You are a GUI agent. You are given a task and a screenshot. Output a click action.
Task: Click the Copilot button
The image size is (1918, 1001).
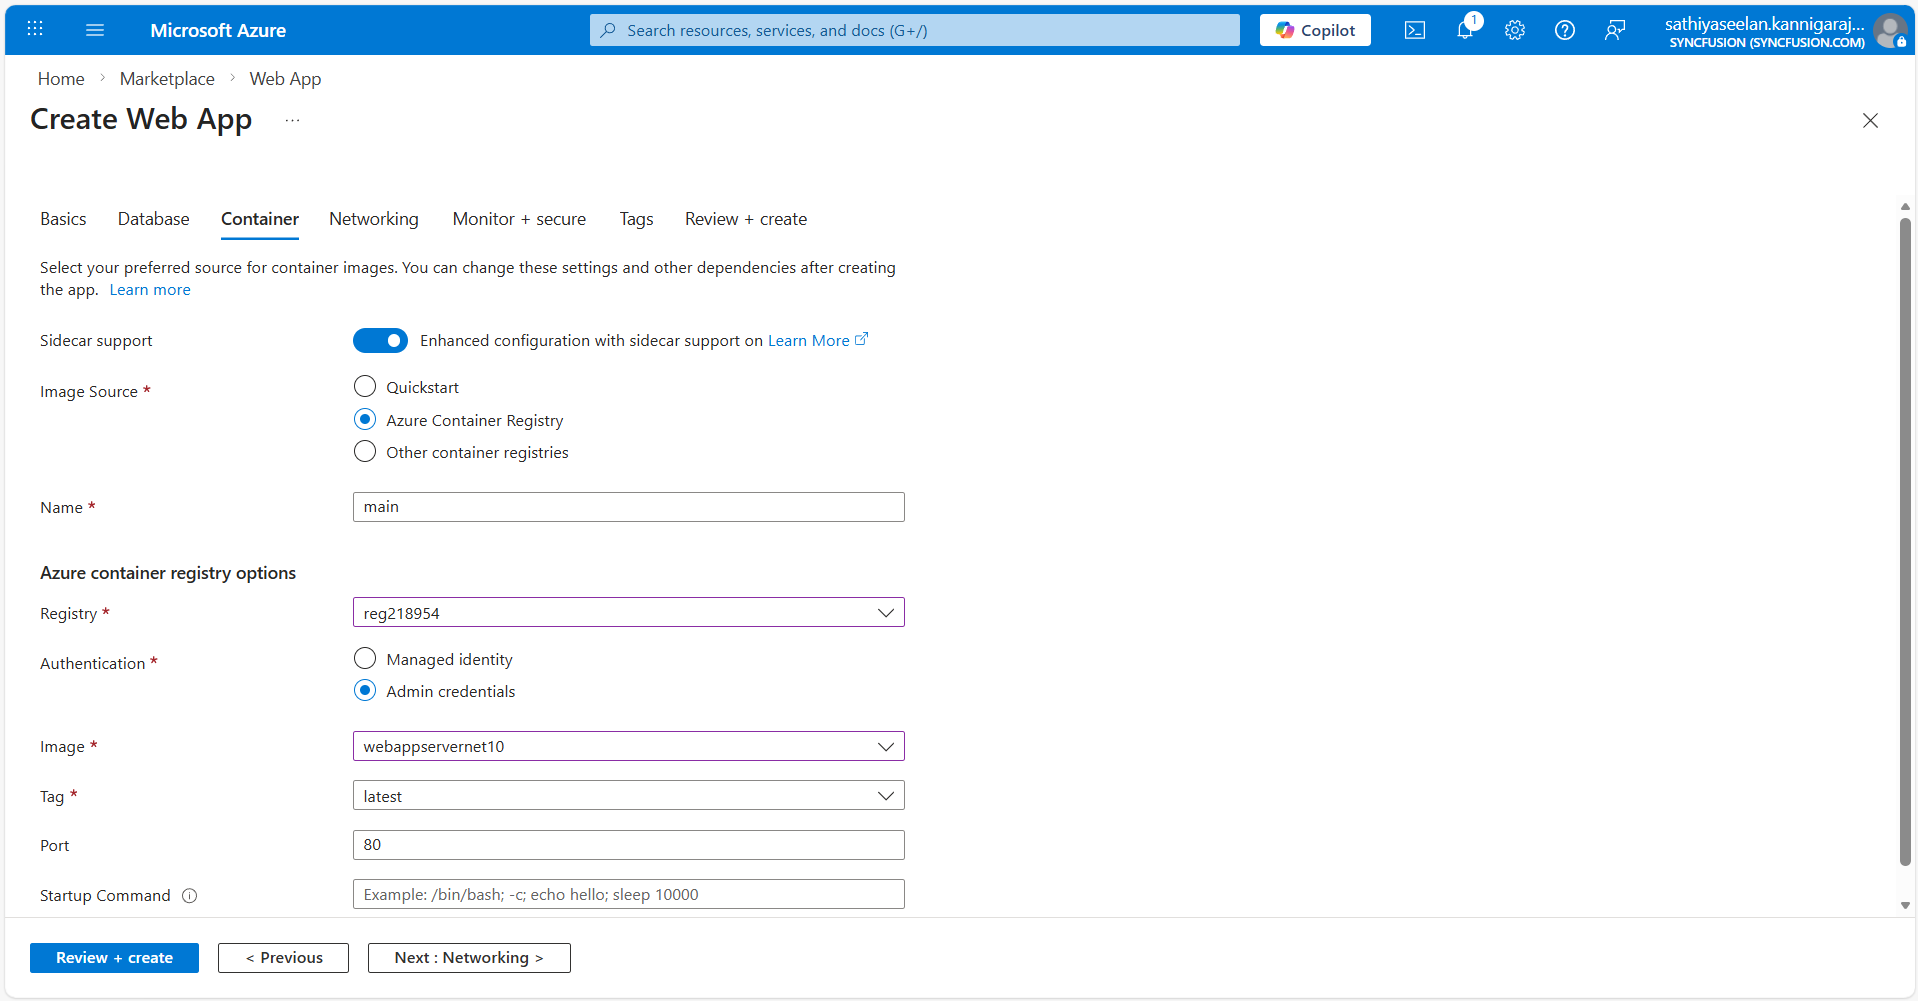[x=1315, y=30]
